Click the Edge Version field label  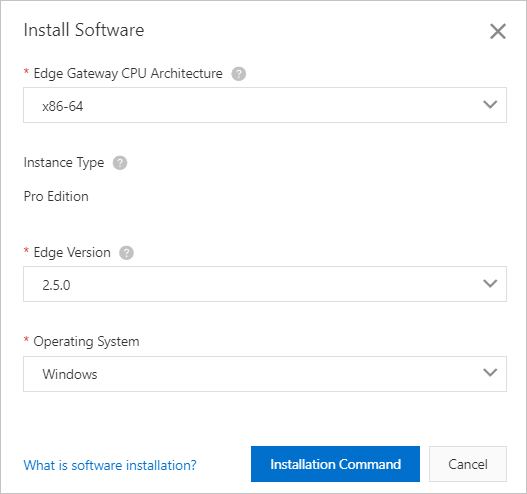[72, 253]
